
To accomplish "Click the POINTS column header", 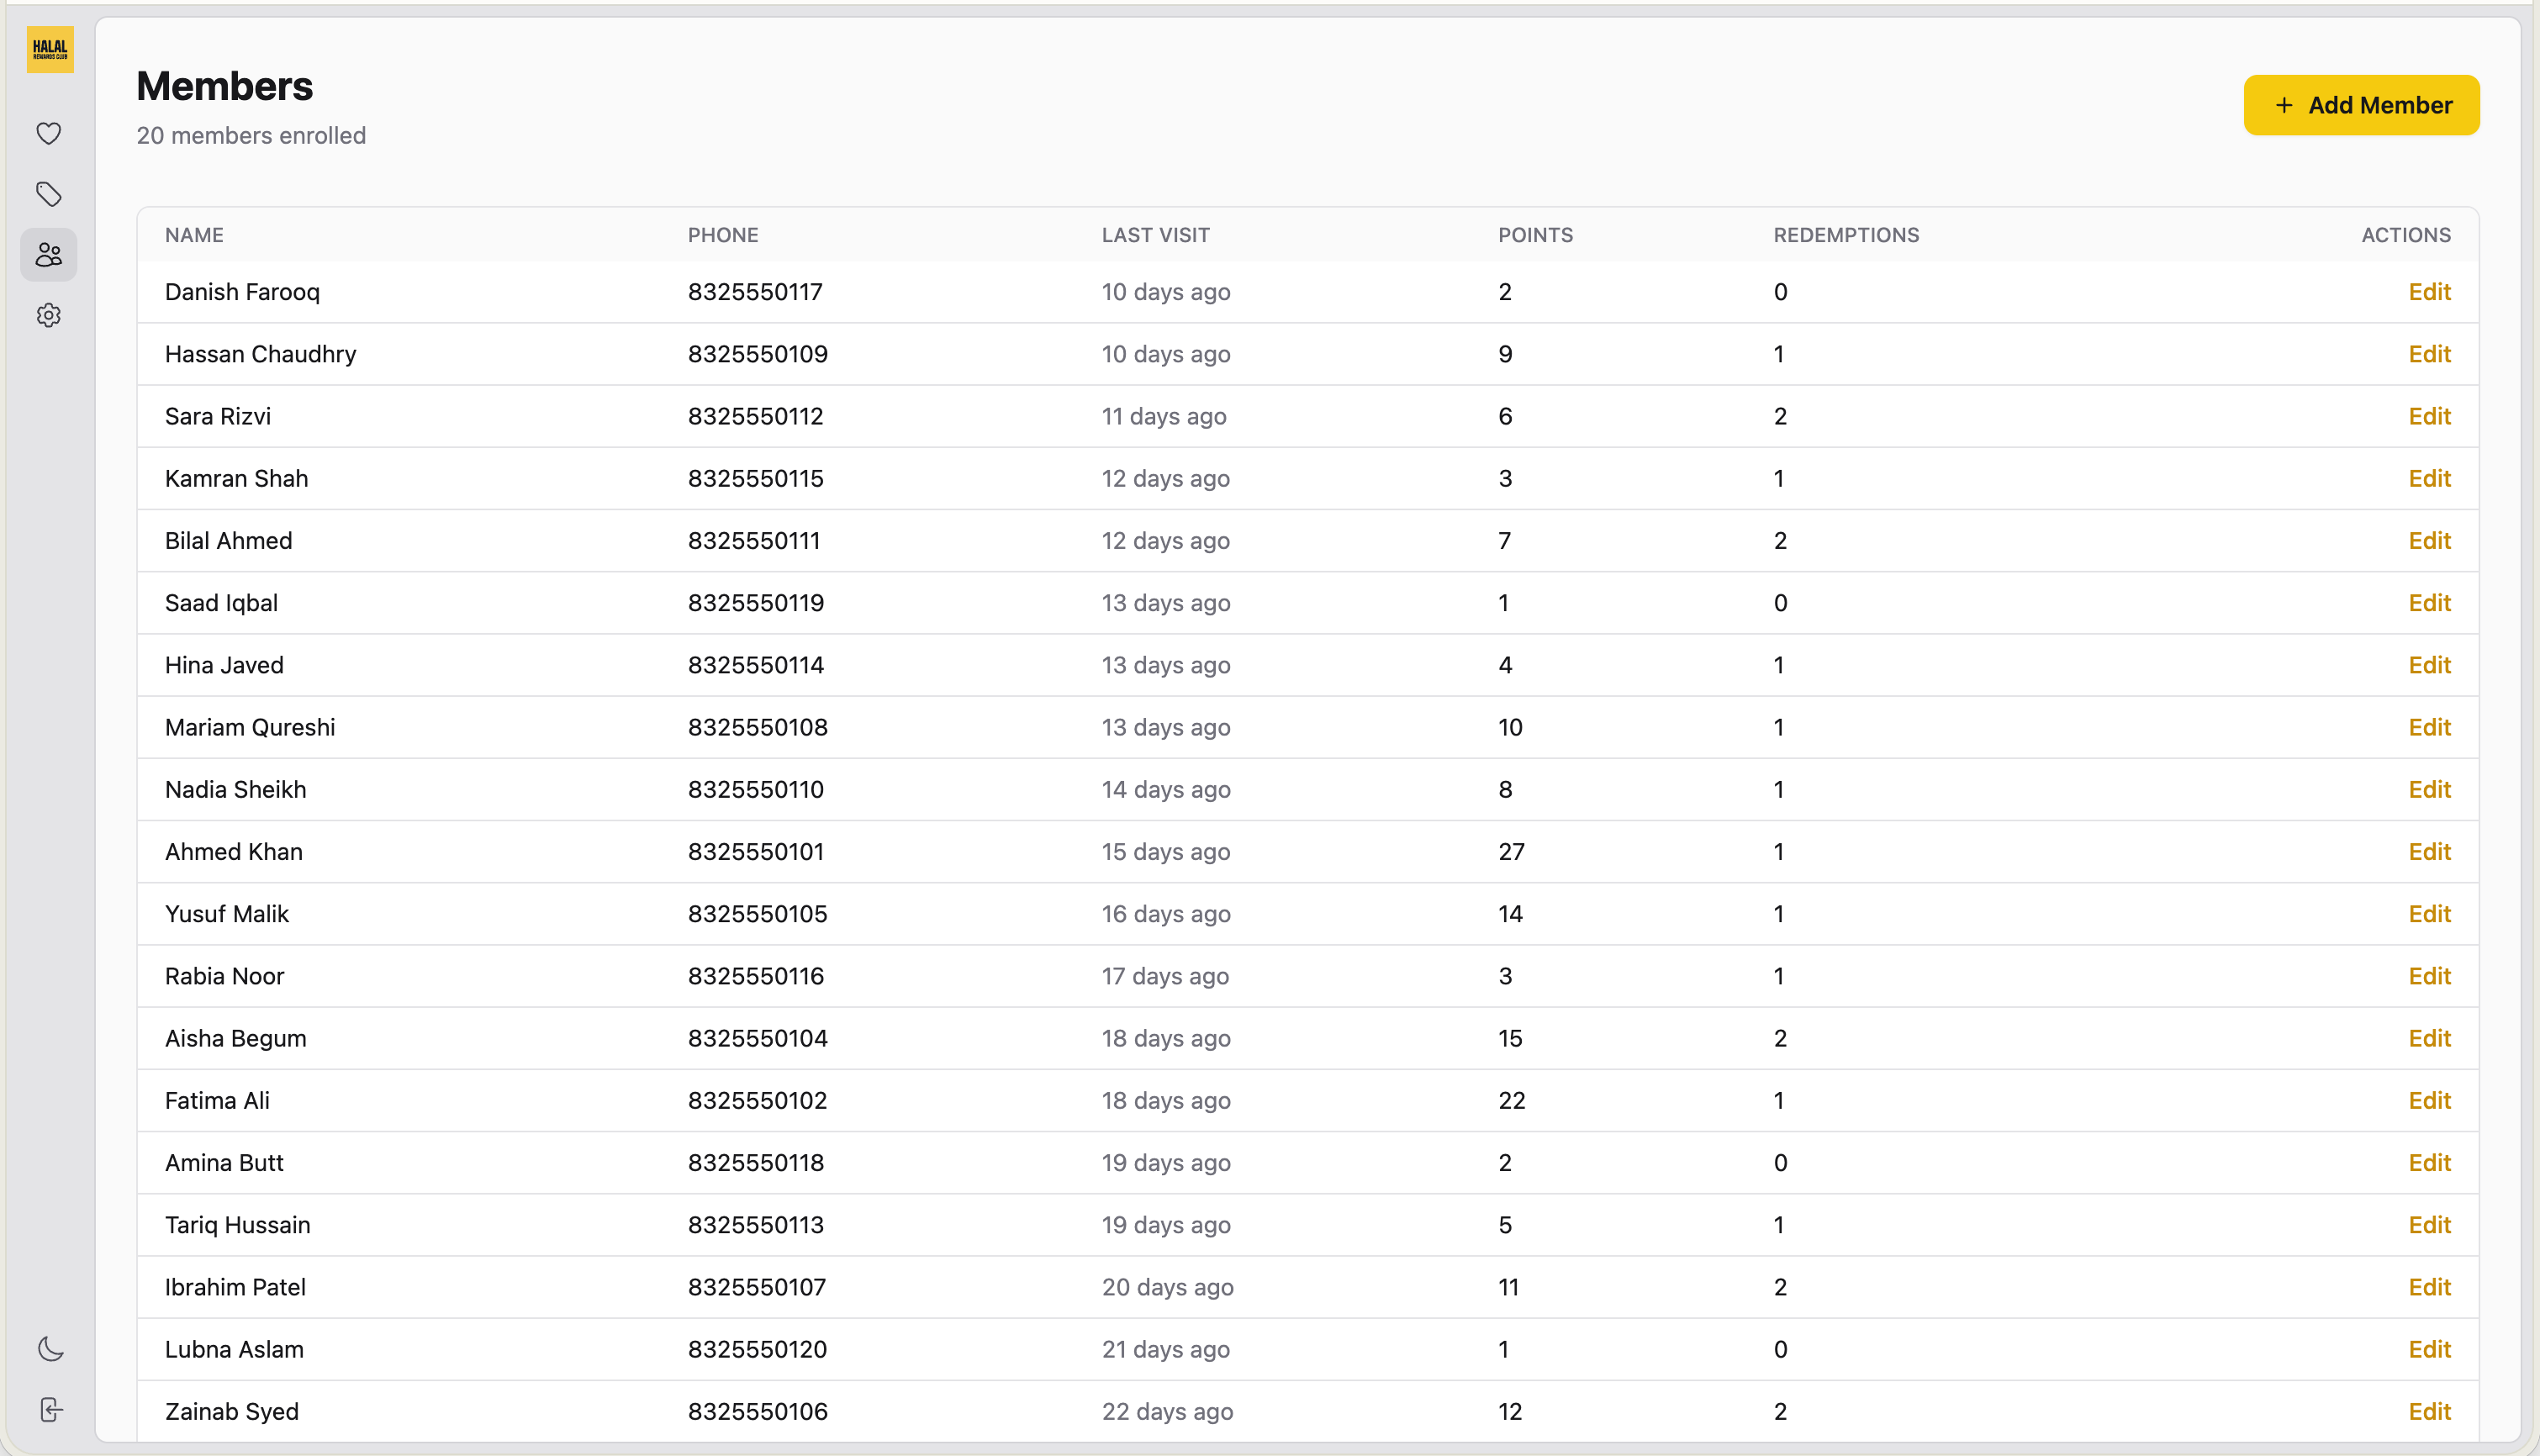I will [x=1535, y=234].
